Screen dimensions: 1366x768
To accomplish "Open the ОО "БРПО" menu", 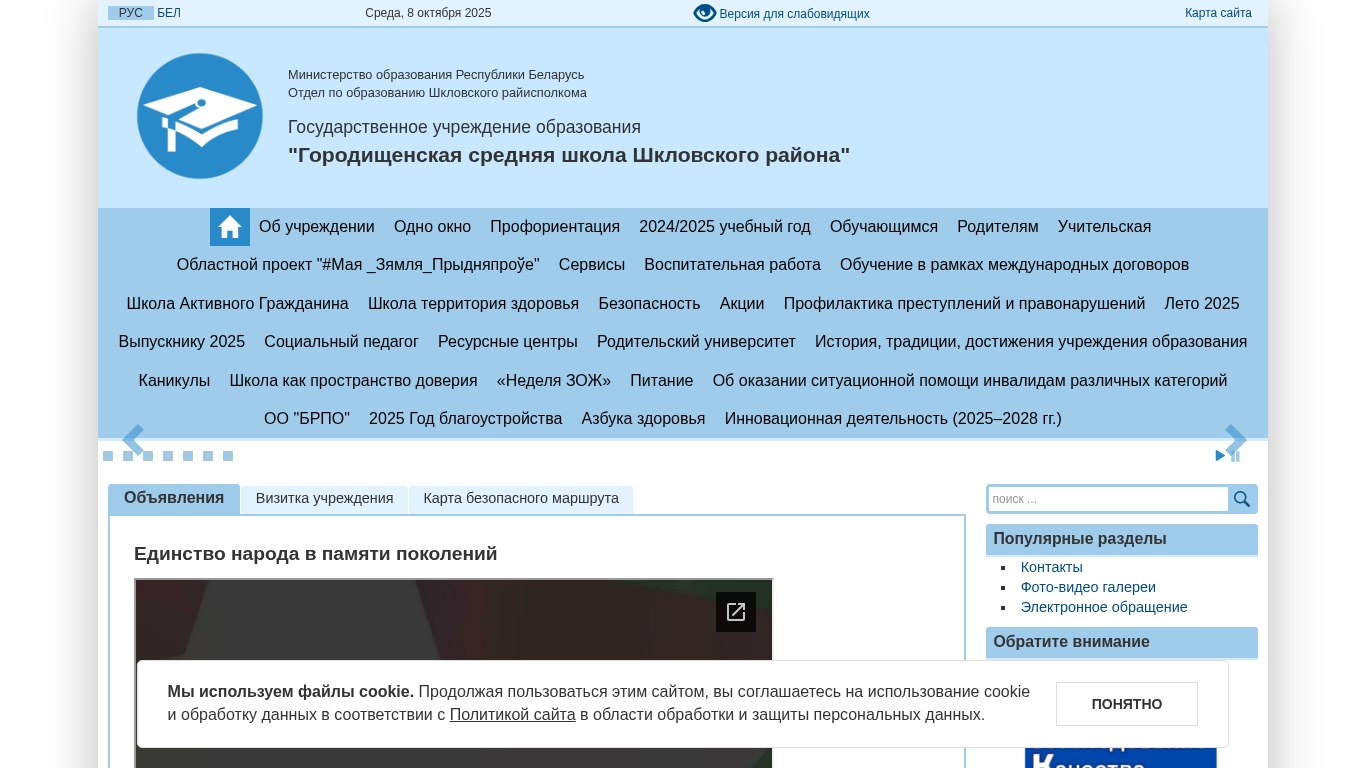I will pos(307,419).
